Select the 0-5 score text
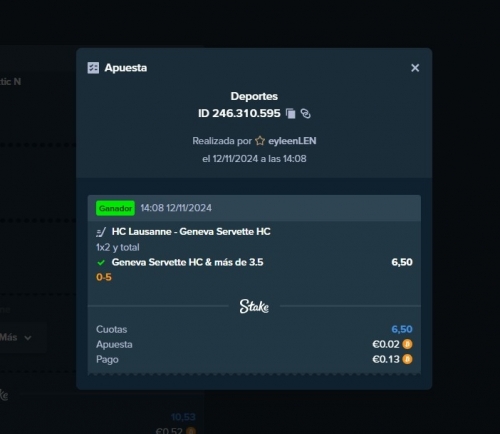The height and width of the screenshot is (434, 500). pyautogui.click(x=104, y=277)
